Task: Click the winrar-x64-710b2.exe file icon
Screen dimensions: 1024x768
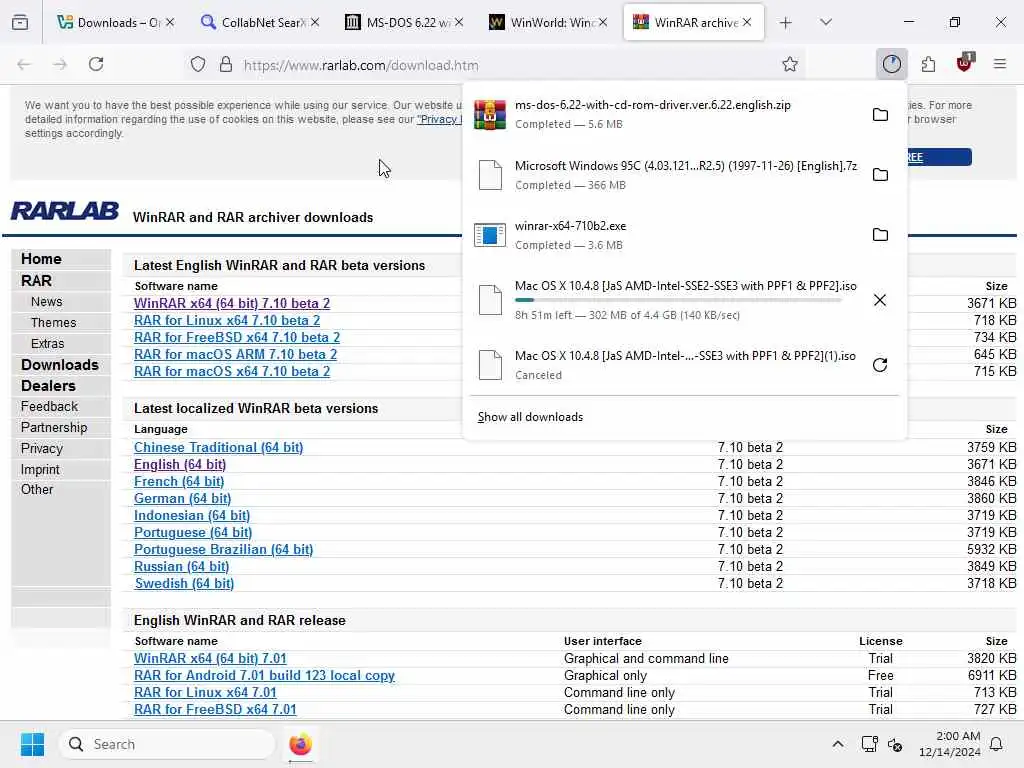Action: pos(490,235)
